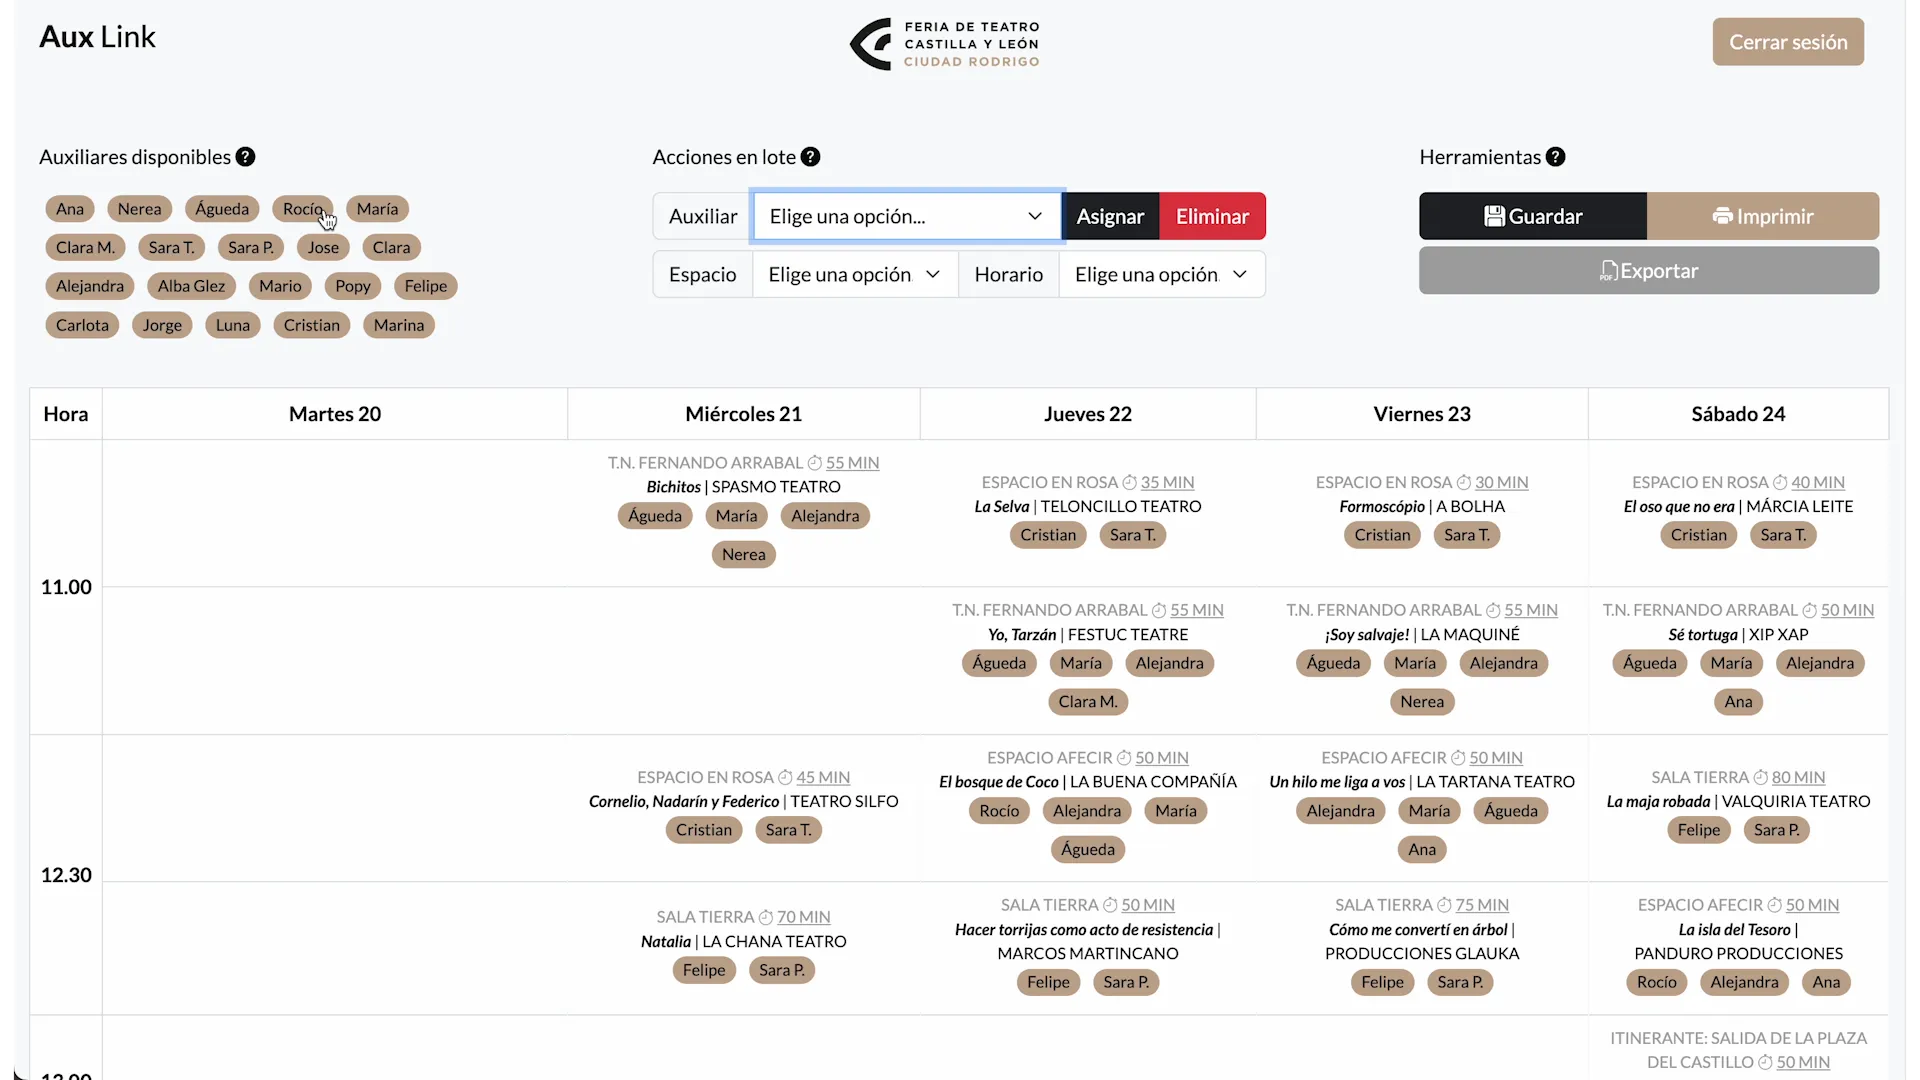This screenshot has width=1920, height=1080.
Task: Click 80 MIN link for La maja robada
Action: 1798,777
